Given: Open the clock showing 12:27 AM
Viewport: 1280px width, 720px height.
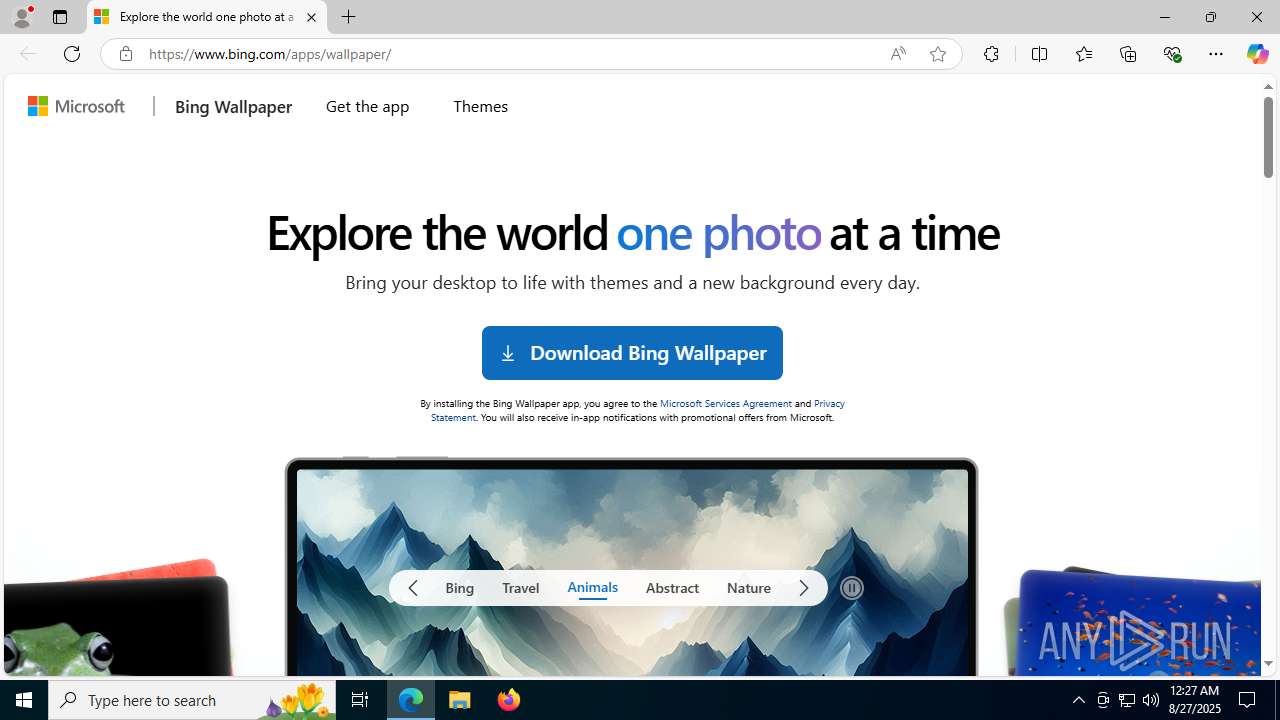Looking at the screenshot, I should tap(1195, 699).
